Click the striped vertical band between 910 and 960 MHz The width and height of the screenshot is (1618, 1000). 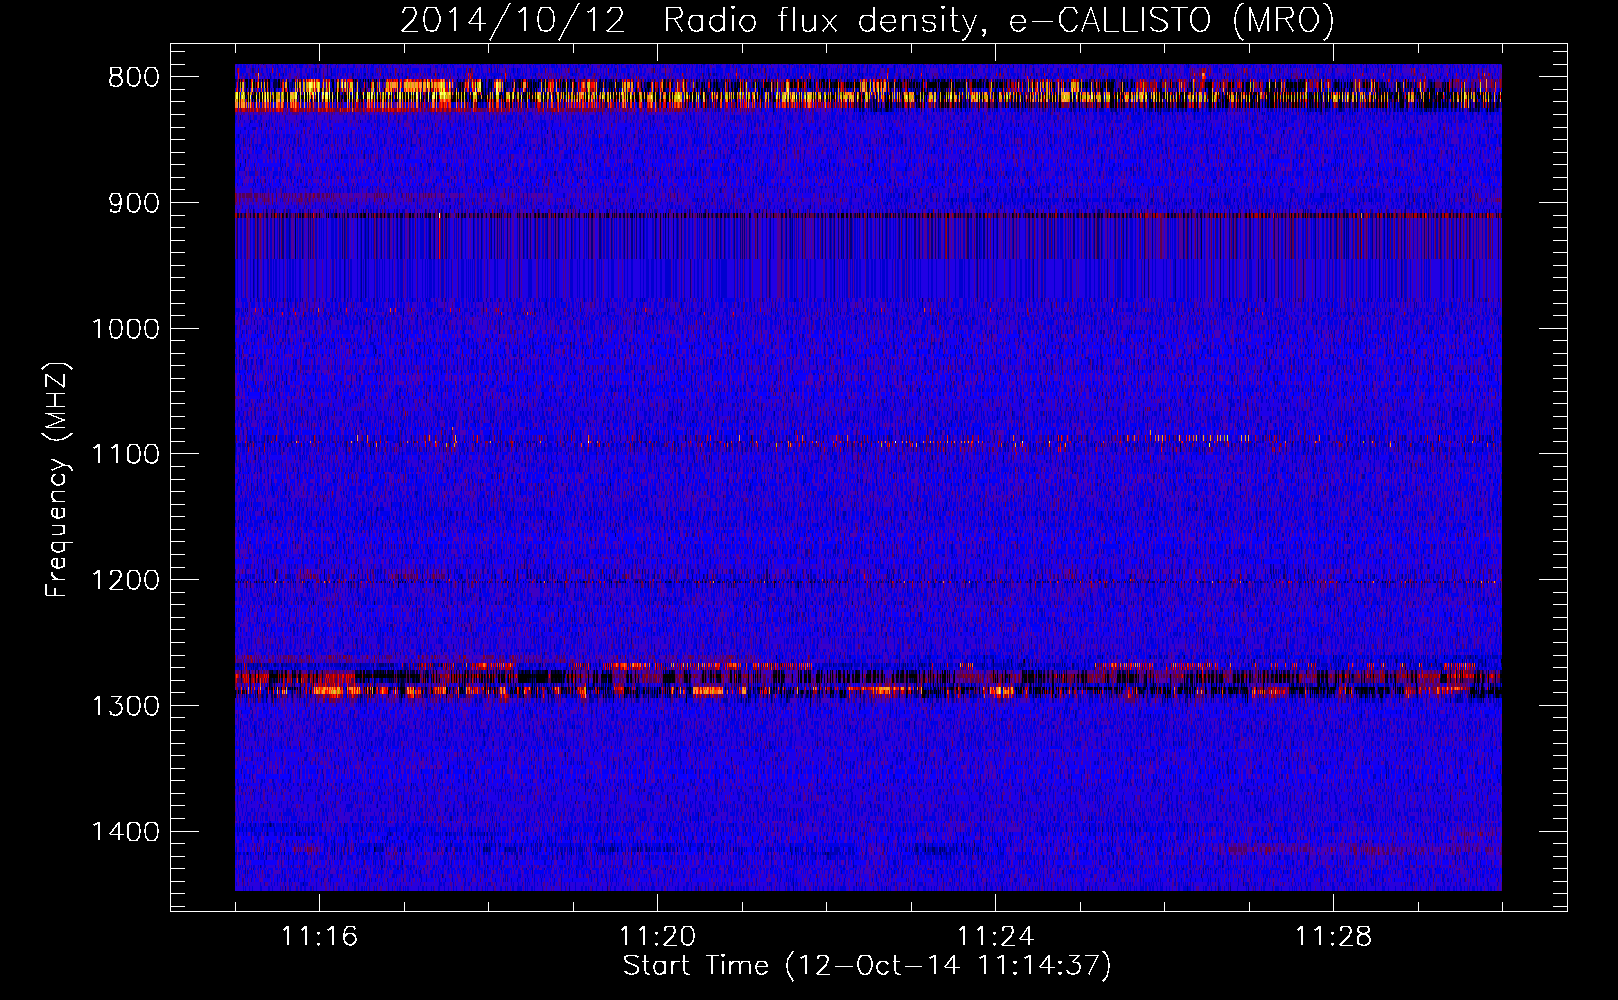pos(868,238)
